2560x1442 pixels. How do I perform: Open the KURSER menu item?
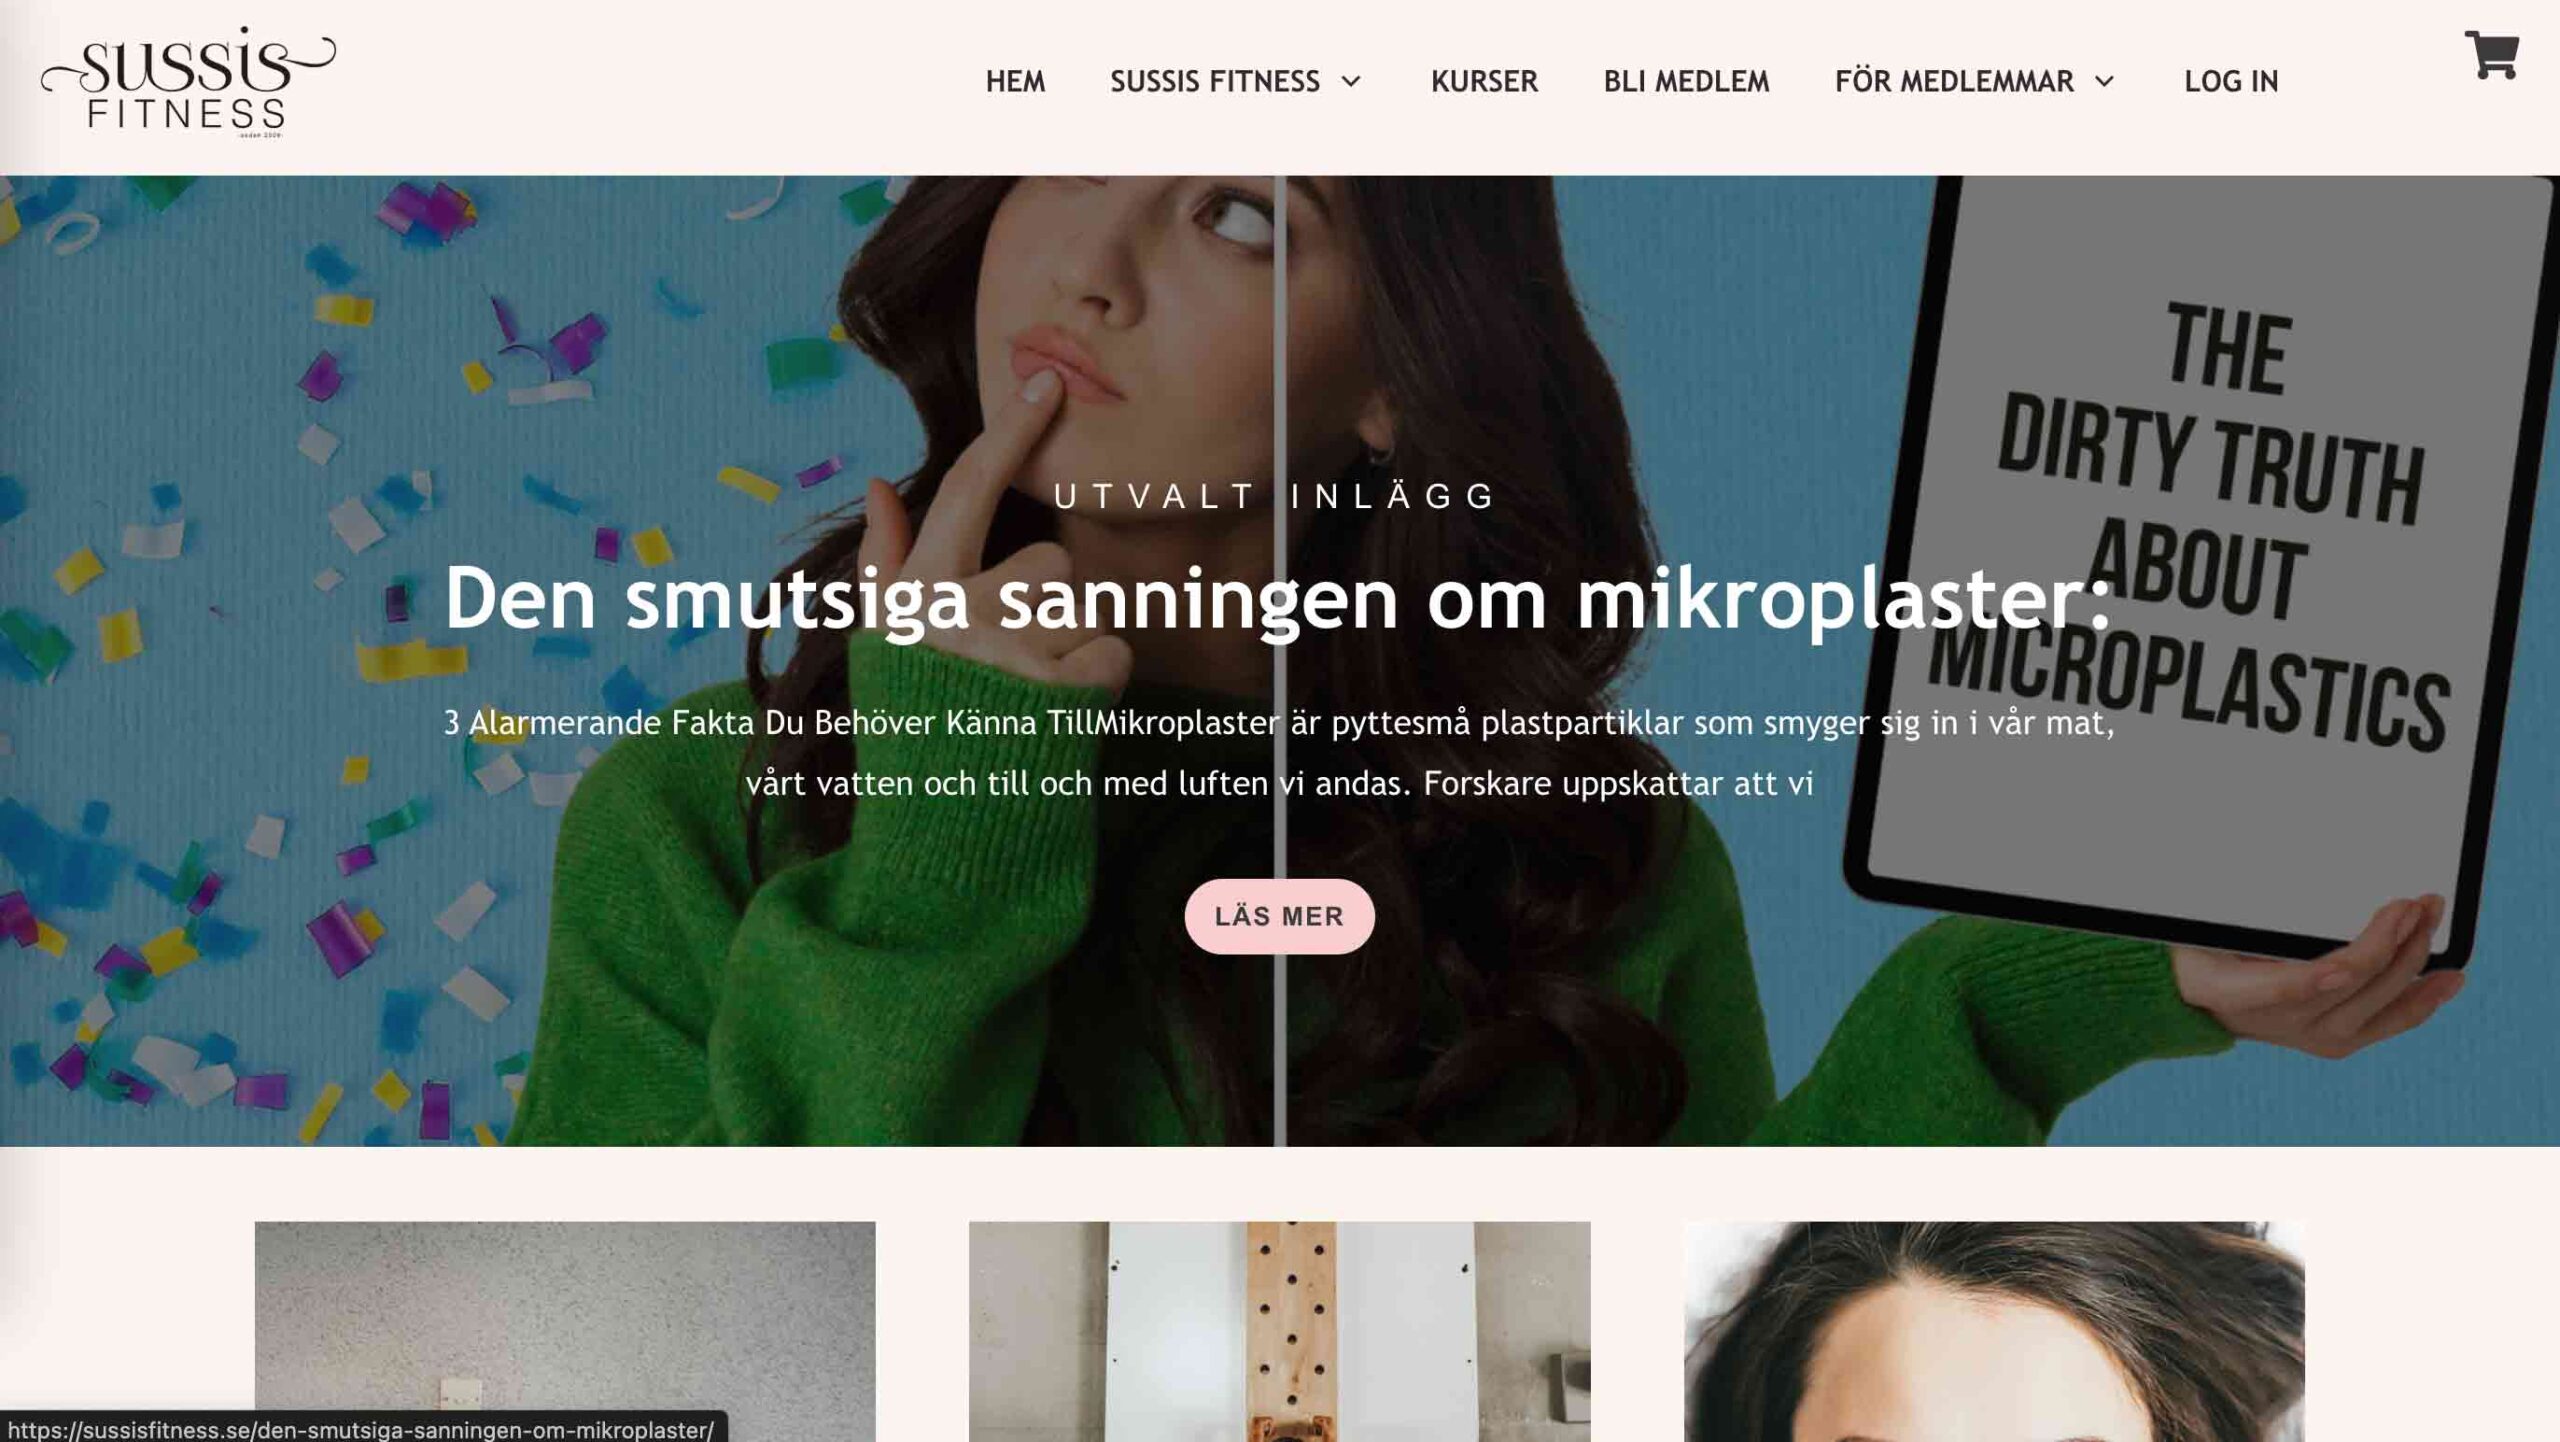pos(1484,81)
